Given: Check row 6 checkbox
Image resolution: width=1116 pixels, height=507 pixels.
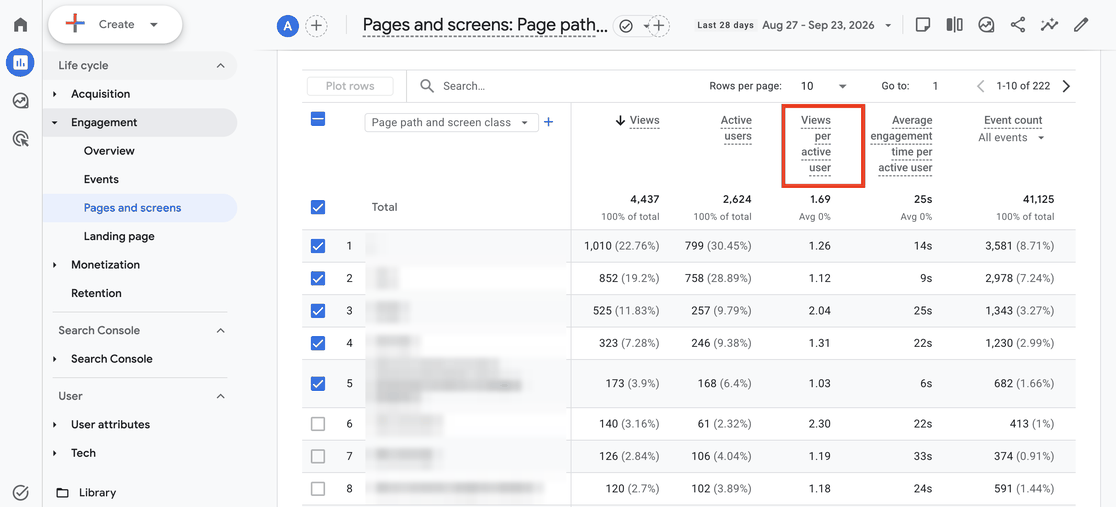Looking at the screenshot, I should pyautogui.click(x=318, y=424).
